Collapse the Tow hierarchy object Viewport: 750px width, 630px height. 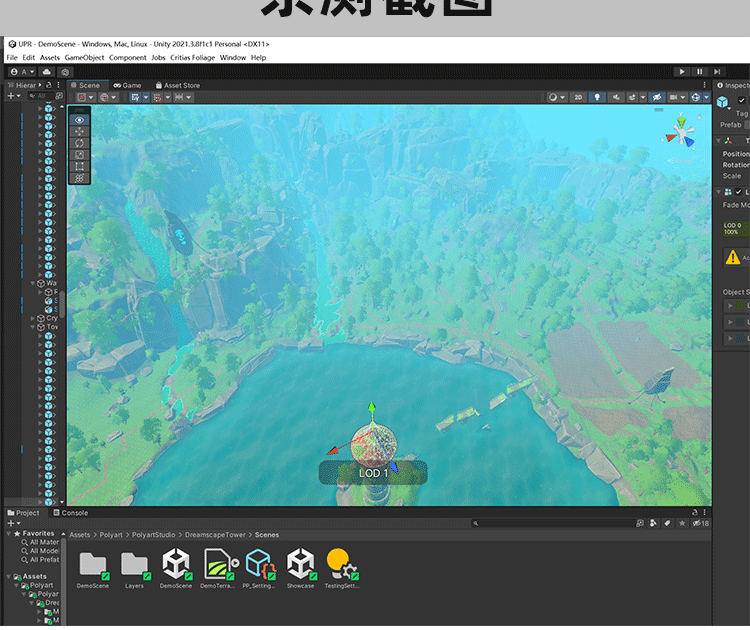click(33, 327)
